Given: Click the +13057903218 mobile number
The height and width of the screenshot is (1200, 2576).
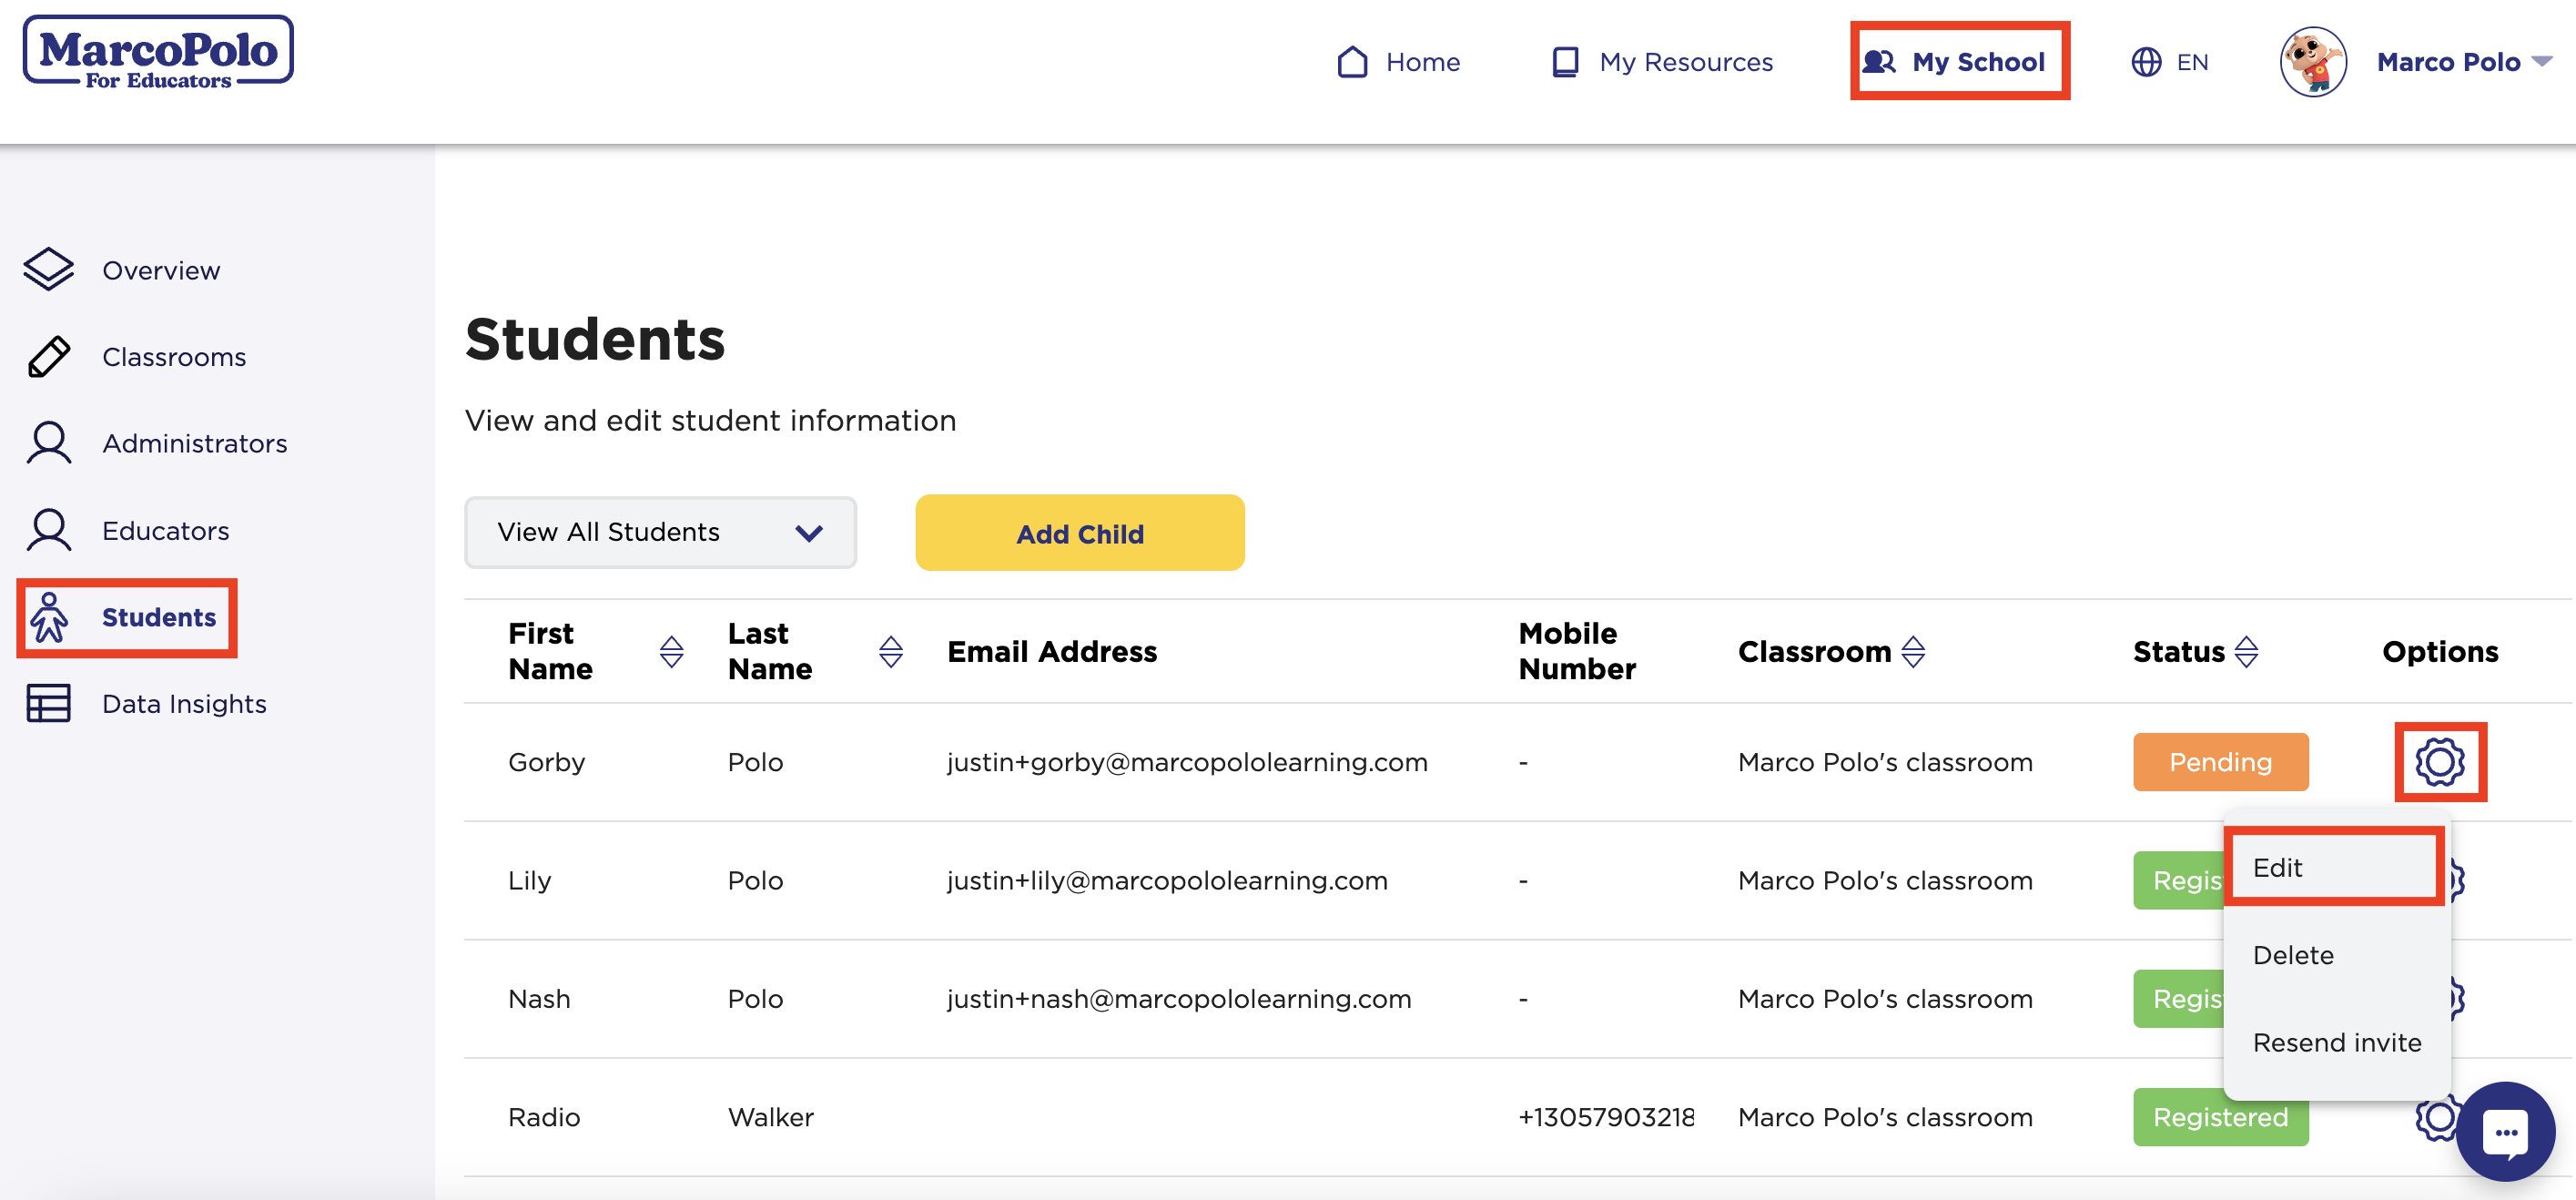Looking at the screenshot, I should tap(1605, 1117).
